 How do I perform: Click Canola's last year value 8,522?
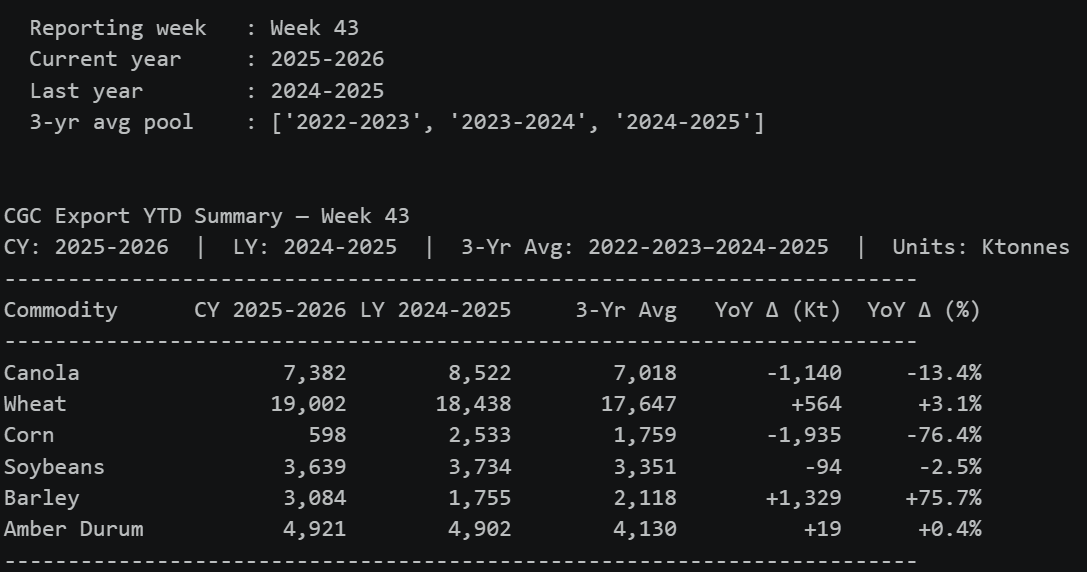(480, 373)
